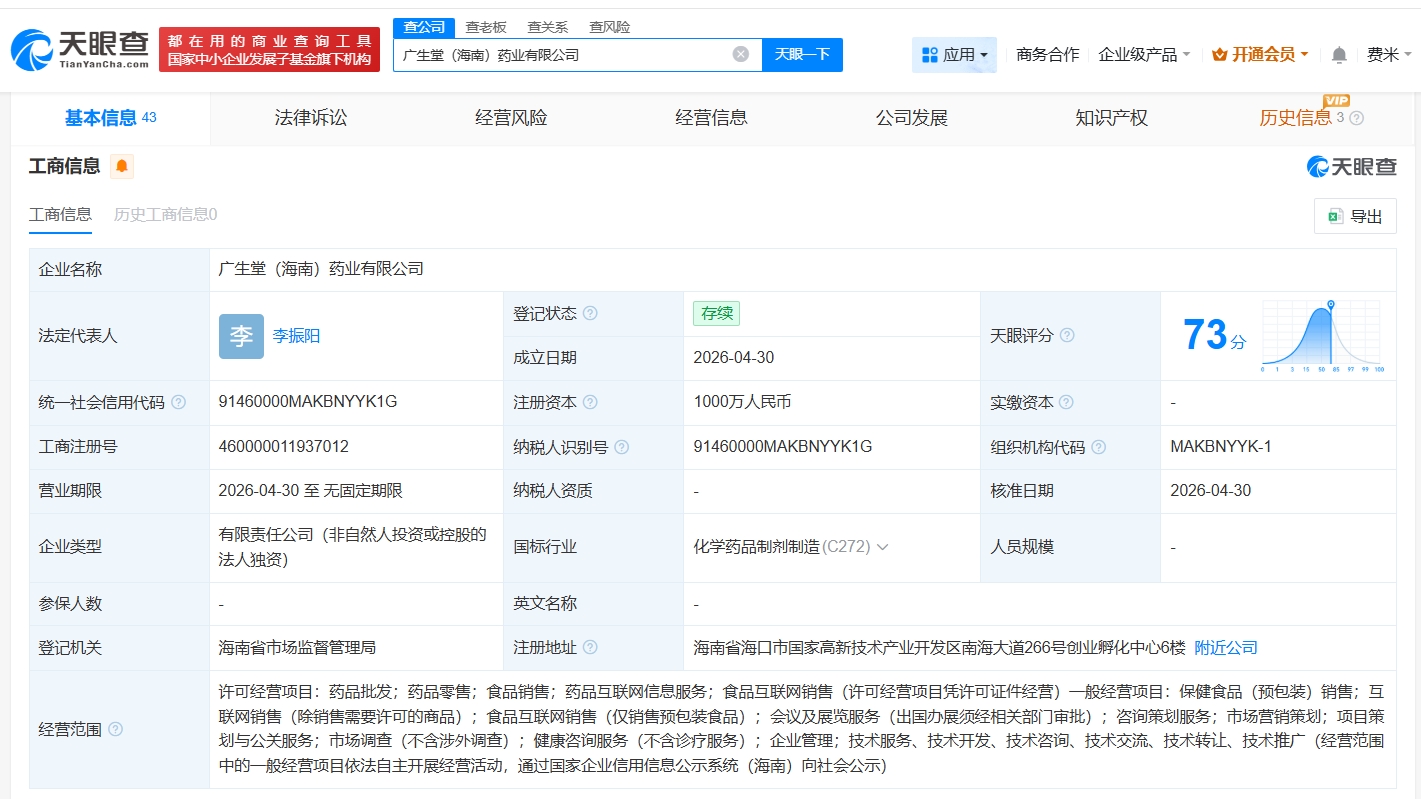Viewport: 1421px width, 799px height.
Task: Switch to the 查公司 search tab
Action: 424,27
